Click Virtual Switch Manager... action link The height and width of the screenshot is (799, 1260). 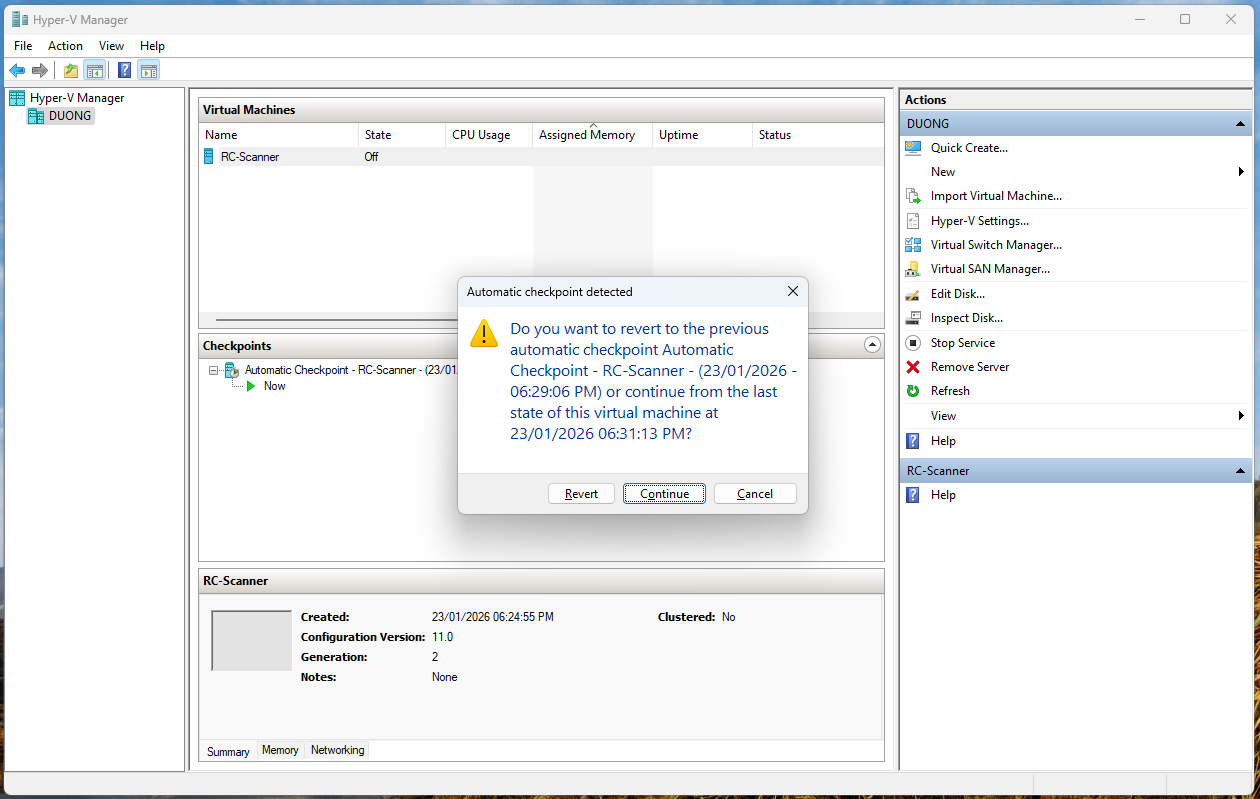coord(996,245)
